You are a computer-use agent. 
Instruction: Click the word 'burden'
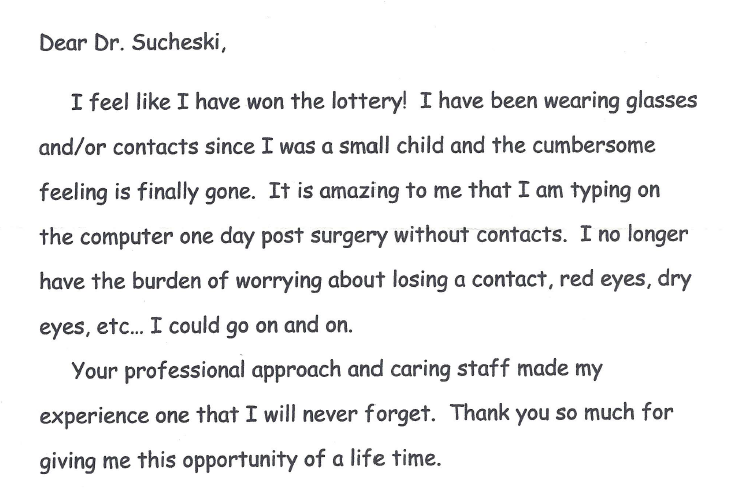(166, 281)
